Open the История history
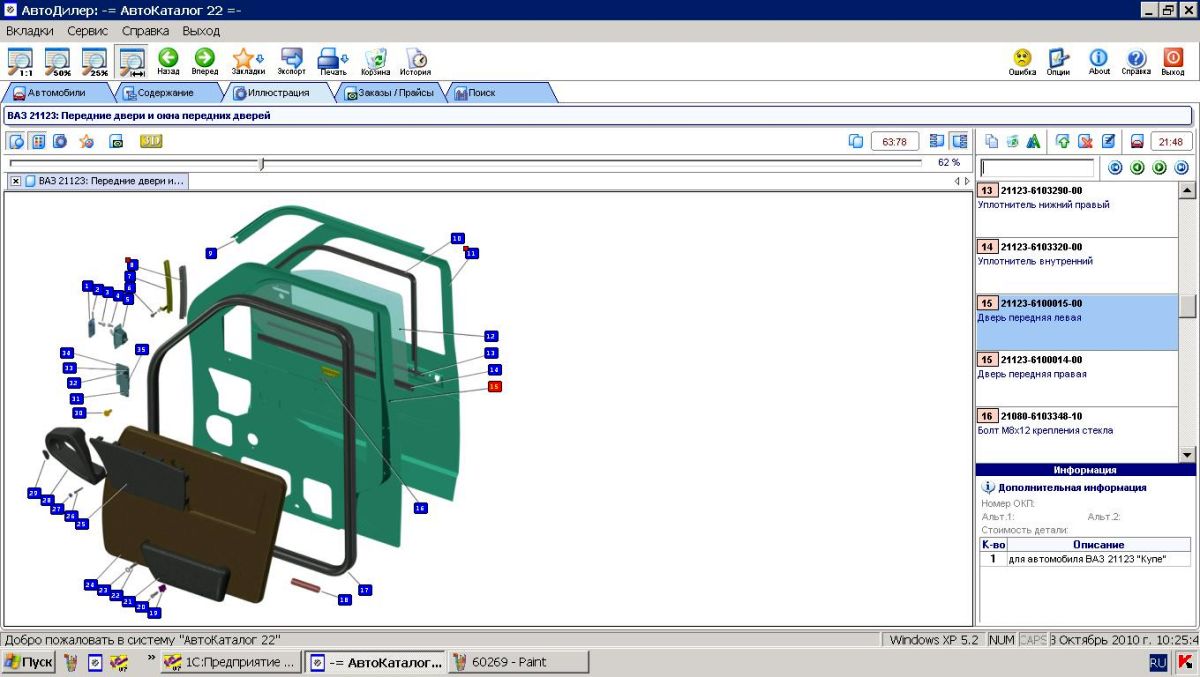 tap(416, 62)
